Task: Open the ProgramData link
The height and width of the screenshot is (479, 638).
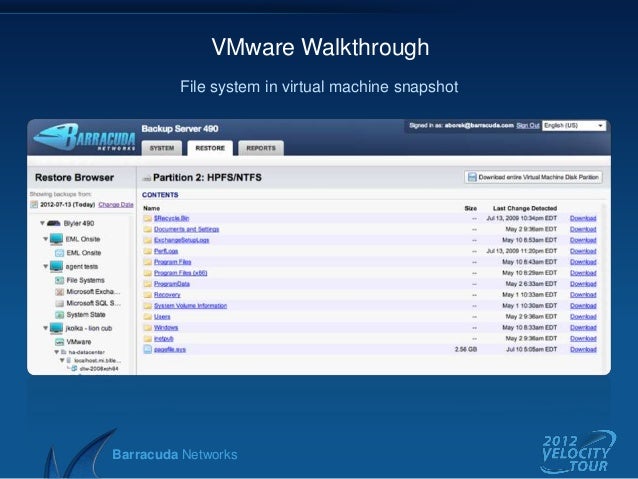Action: tap(172, 284)
